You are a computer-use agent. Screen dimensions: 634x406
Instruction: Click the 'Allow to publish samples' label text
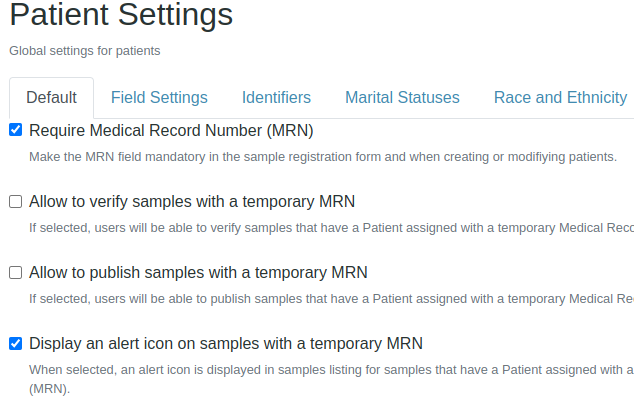(x=198, y=272)
